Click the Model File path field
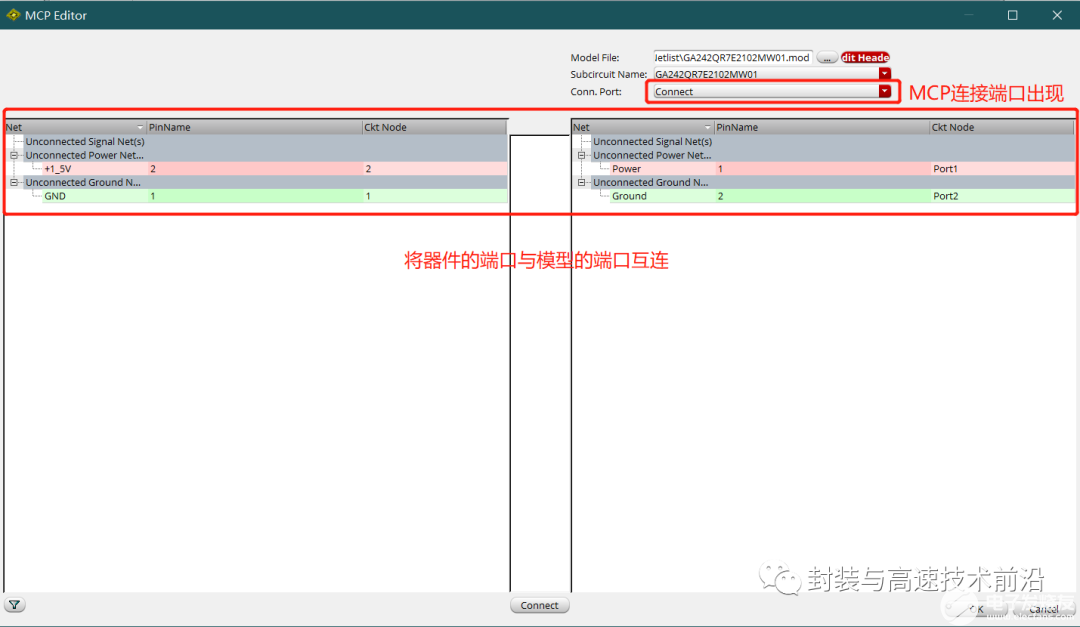Screen dimensions: 1080x627 [x=732, y=58]
